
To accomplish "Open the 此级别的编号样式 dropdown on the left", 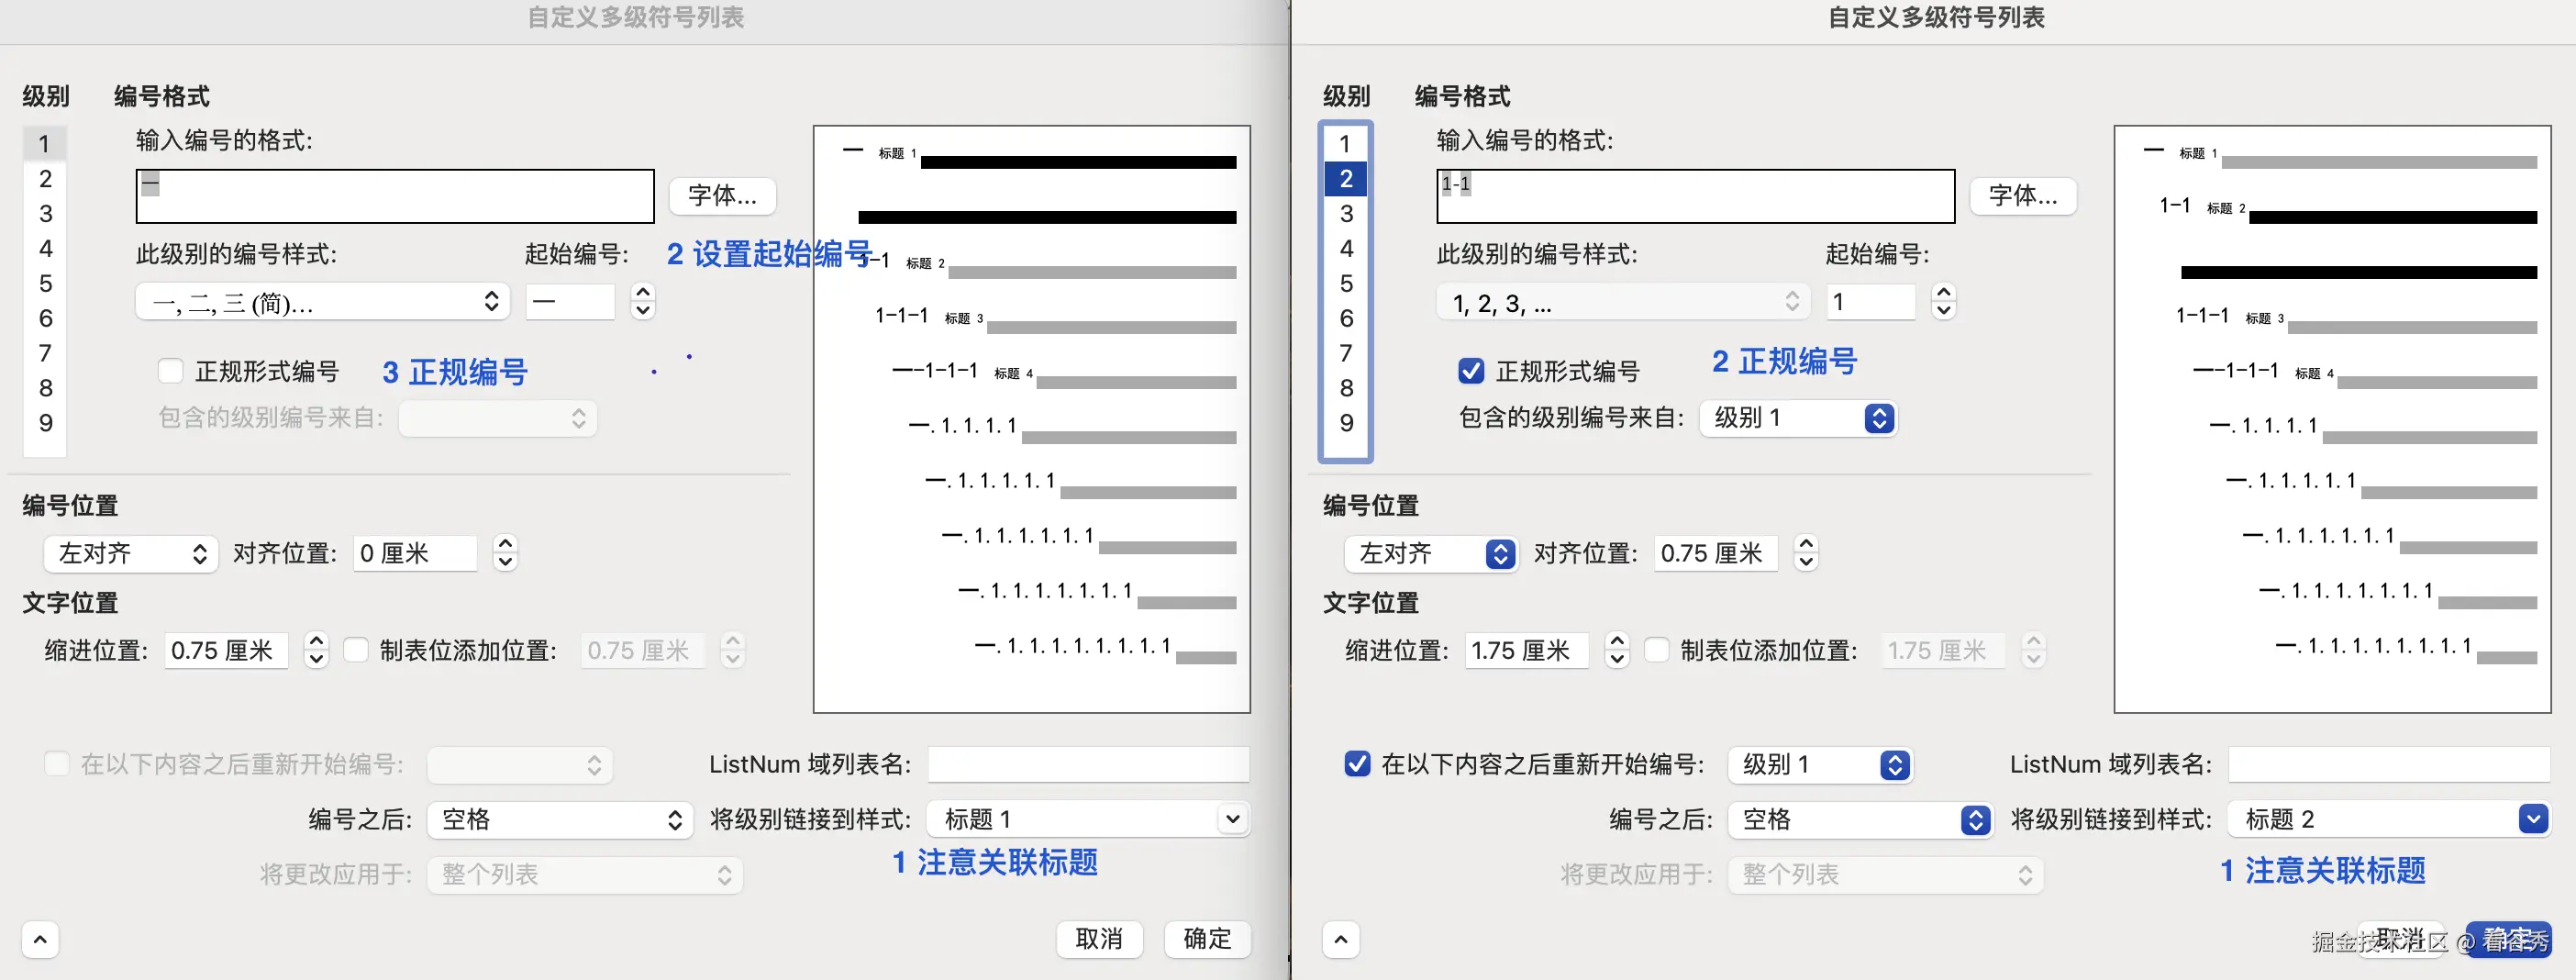I will tap(322, 301).
